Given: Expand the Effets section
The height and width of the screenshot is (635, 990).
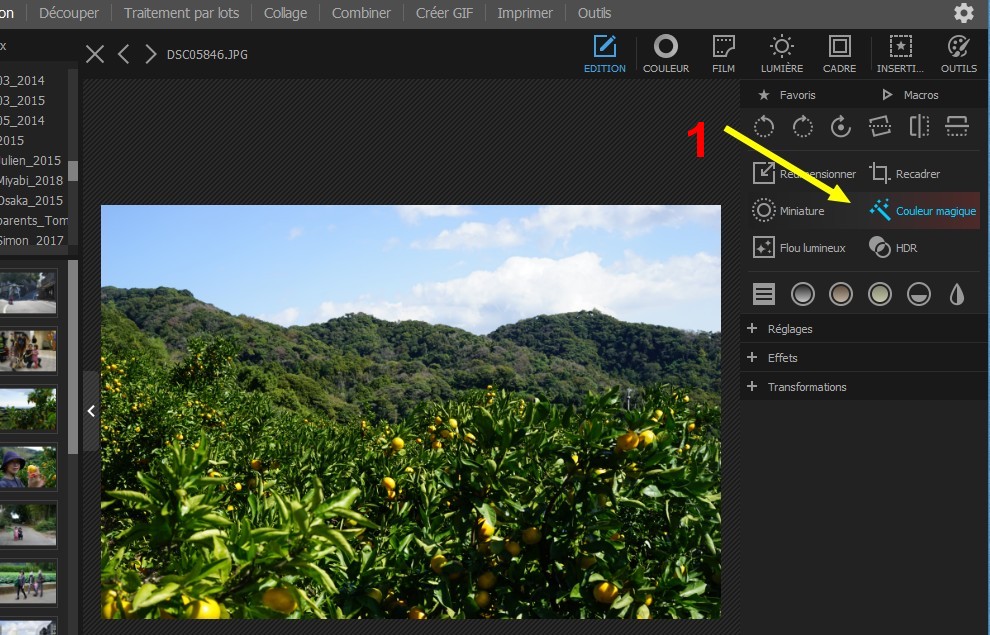Looking at the screenshot, I should [x=864, y=357].
